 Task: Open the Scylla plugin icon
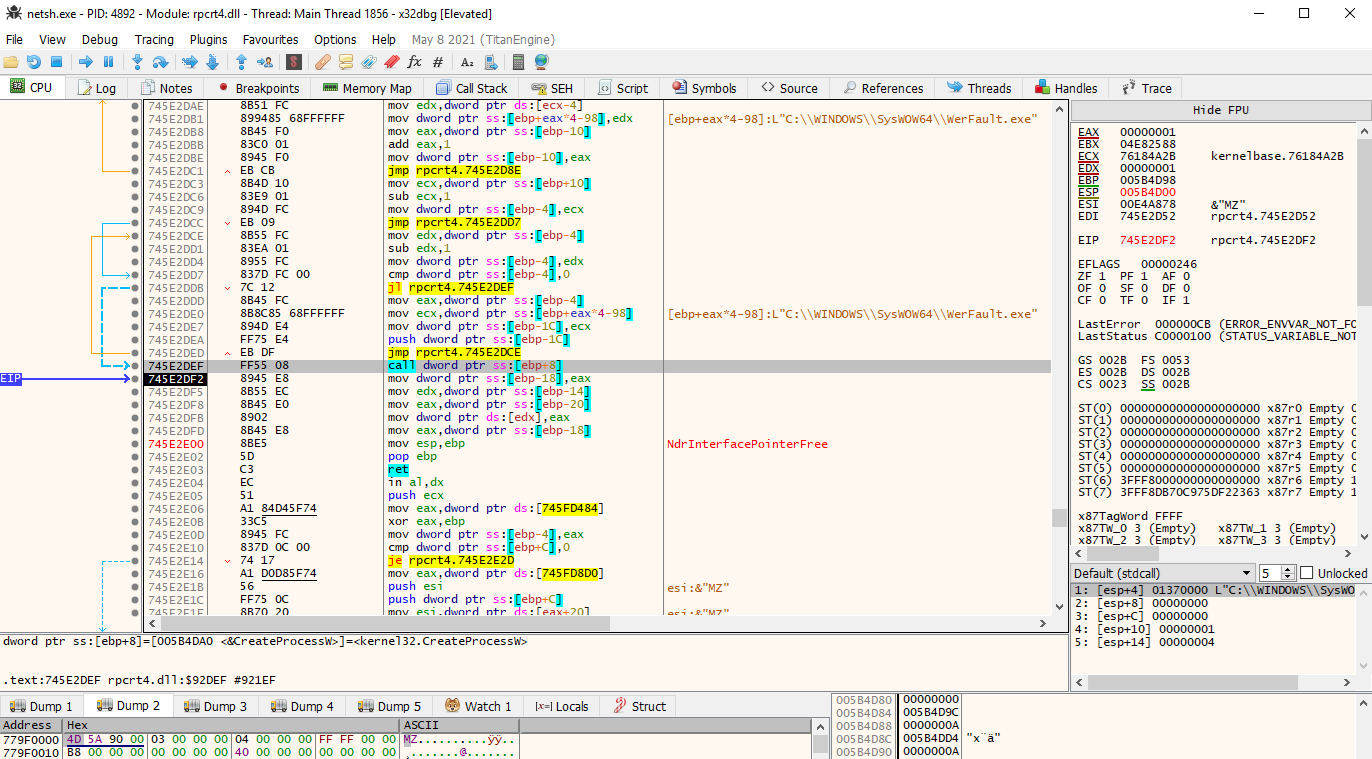pyautogui.click(x=294, y=62)
